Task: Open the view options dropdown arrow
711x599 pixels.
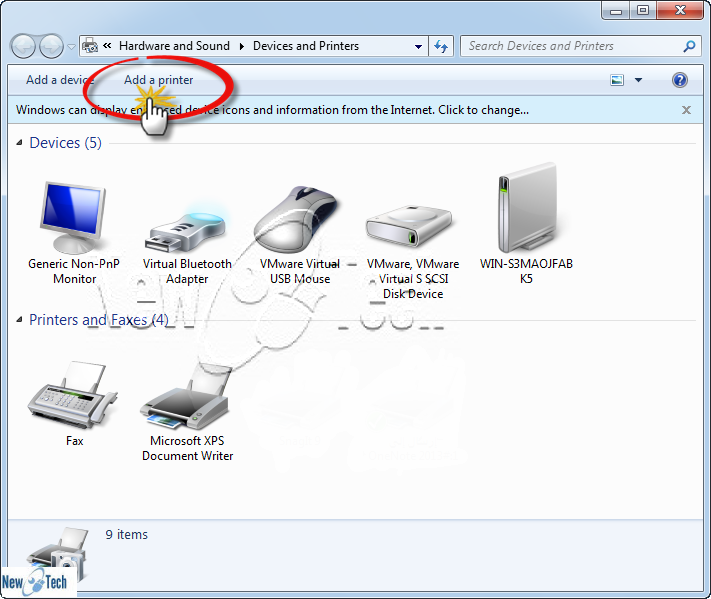Action: point(638,80)
